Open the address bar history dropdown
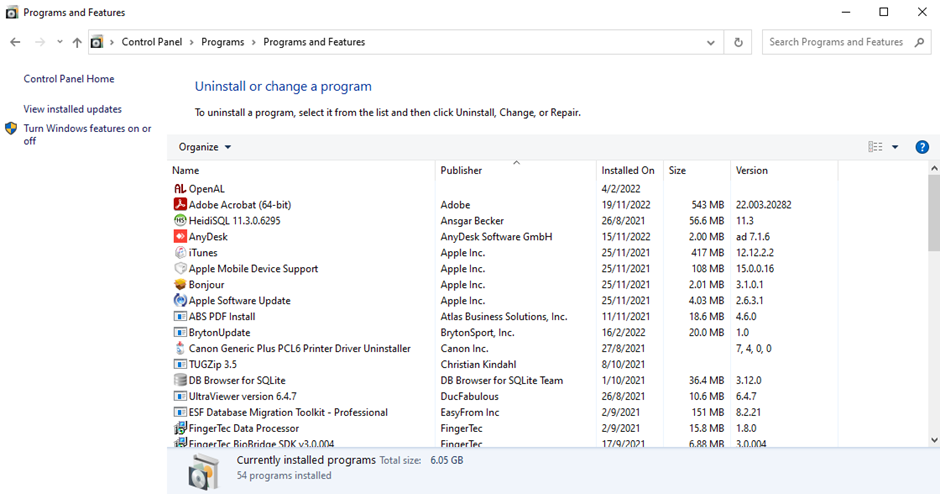 [x=710, y=43]
